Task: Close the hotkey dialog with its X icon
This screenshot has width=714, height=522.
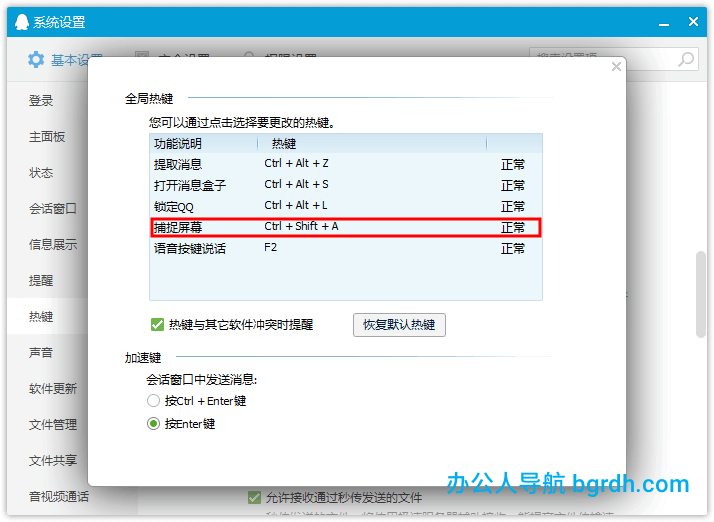Action: click(x=616, y=67)
